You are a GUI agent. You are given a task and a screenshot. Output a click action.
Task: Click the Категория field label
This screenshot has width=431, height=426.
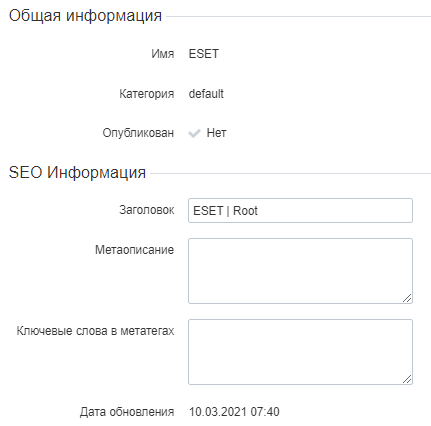147,94
